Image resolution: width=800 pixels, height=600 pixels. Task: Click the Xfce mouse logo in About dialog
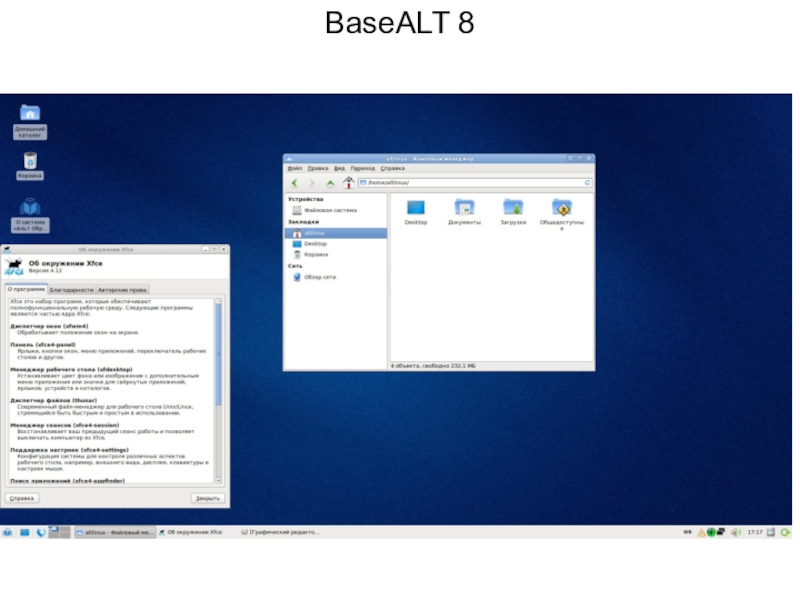coord(14,267)
